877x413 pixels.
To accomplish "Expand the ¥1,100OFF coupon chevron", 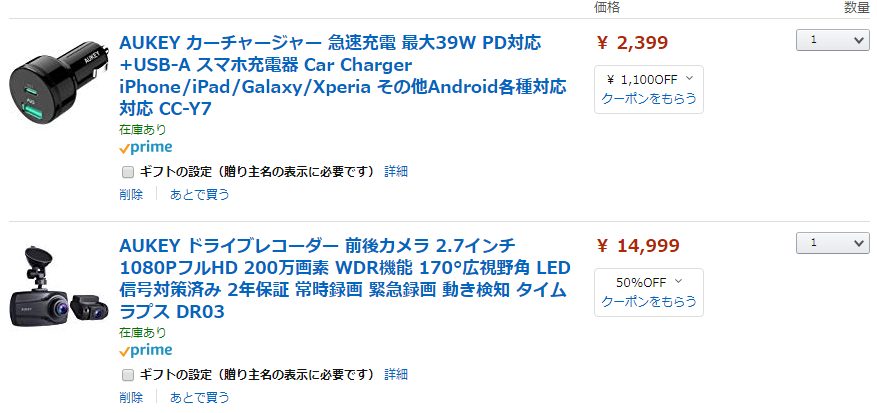I will (689, 78).
